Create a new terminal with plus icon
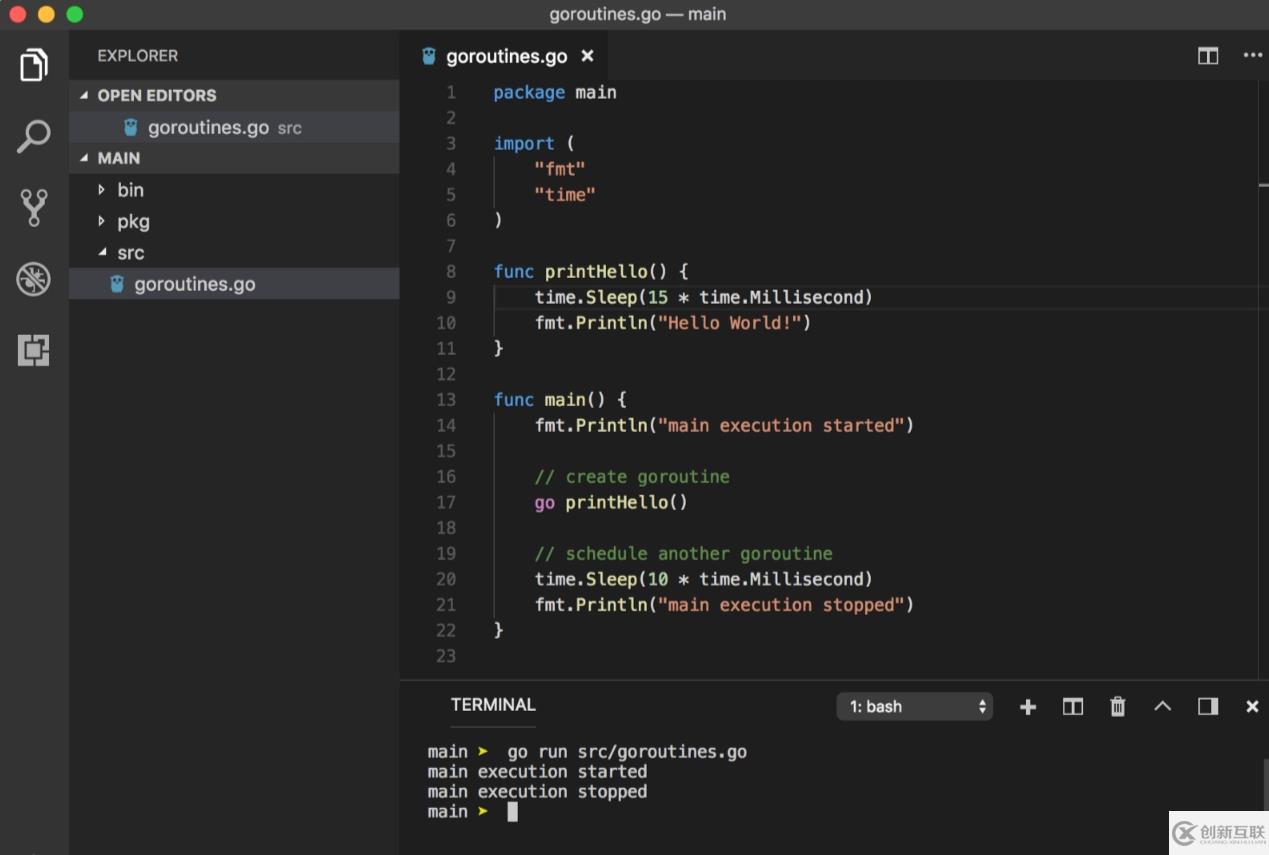 tap(1028, 707)
